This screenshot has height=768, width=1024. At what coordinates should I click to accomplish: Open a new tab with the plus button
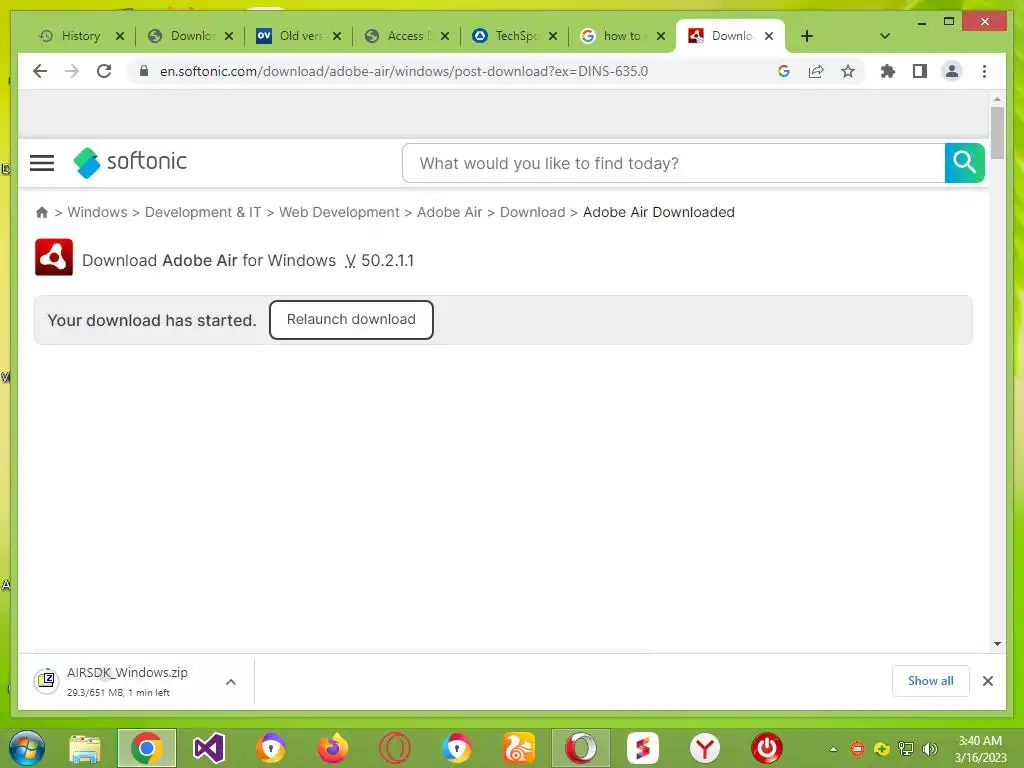tap(807, 36)
